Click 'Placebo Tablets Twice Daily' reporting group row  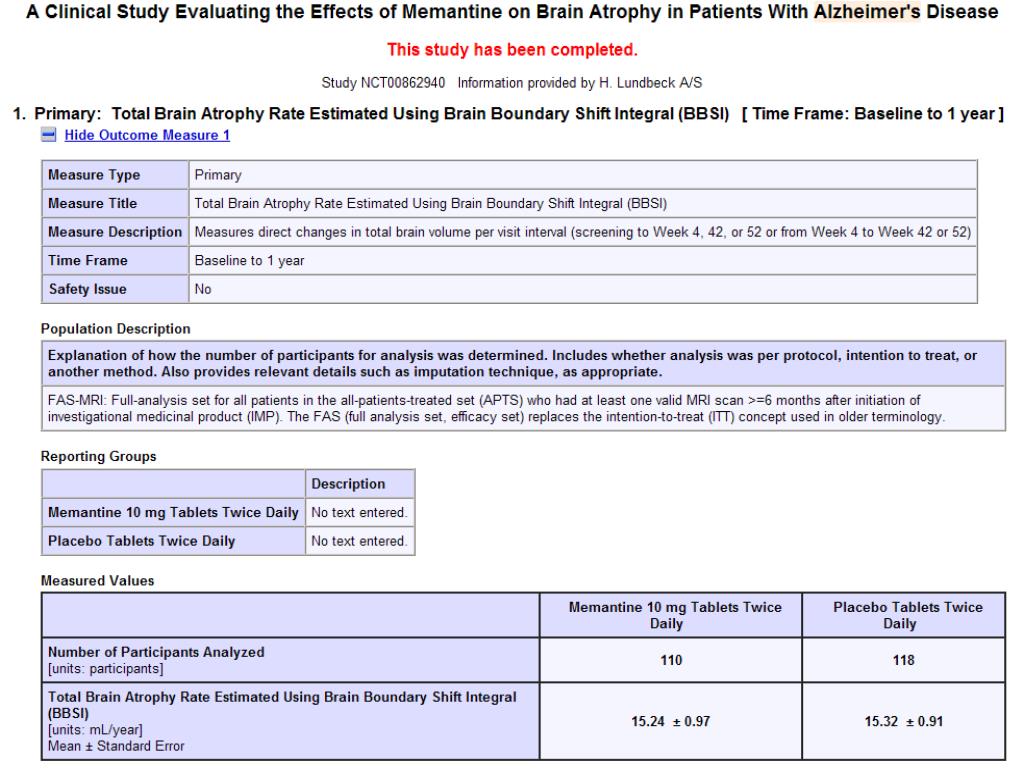click(x=141, y=541)
